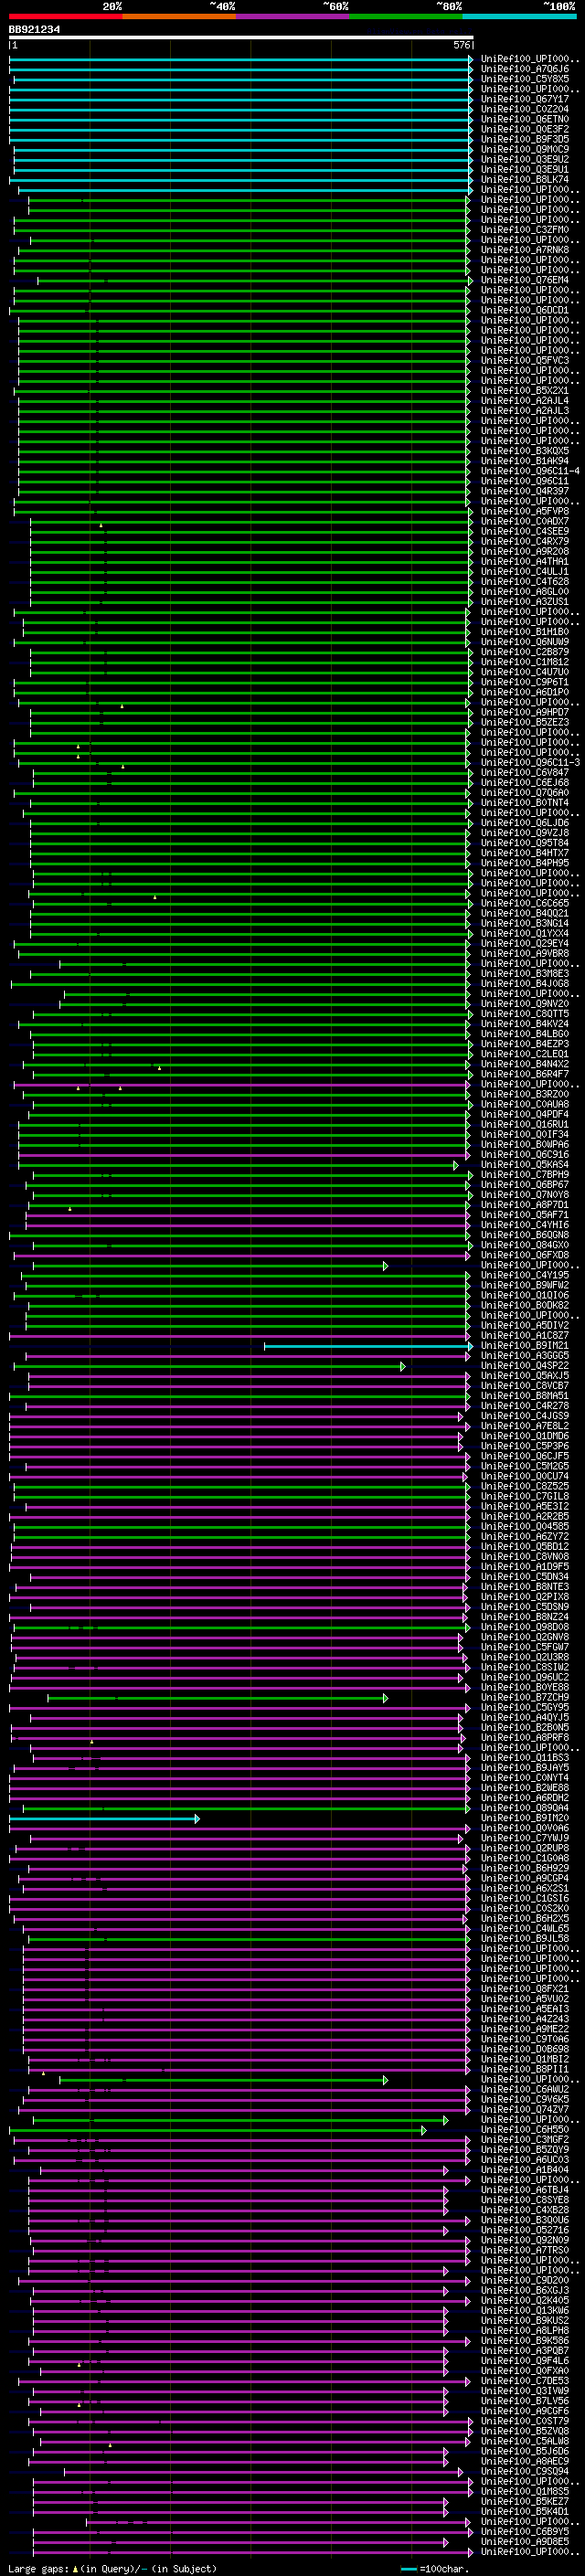Select the UniRef100_C4JGS9 label
Screen dimensions: 585x2576
click(525, 1416)
